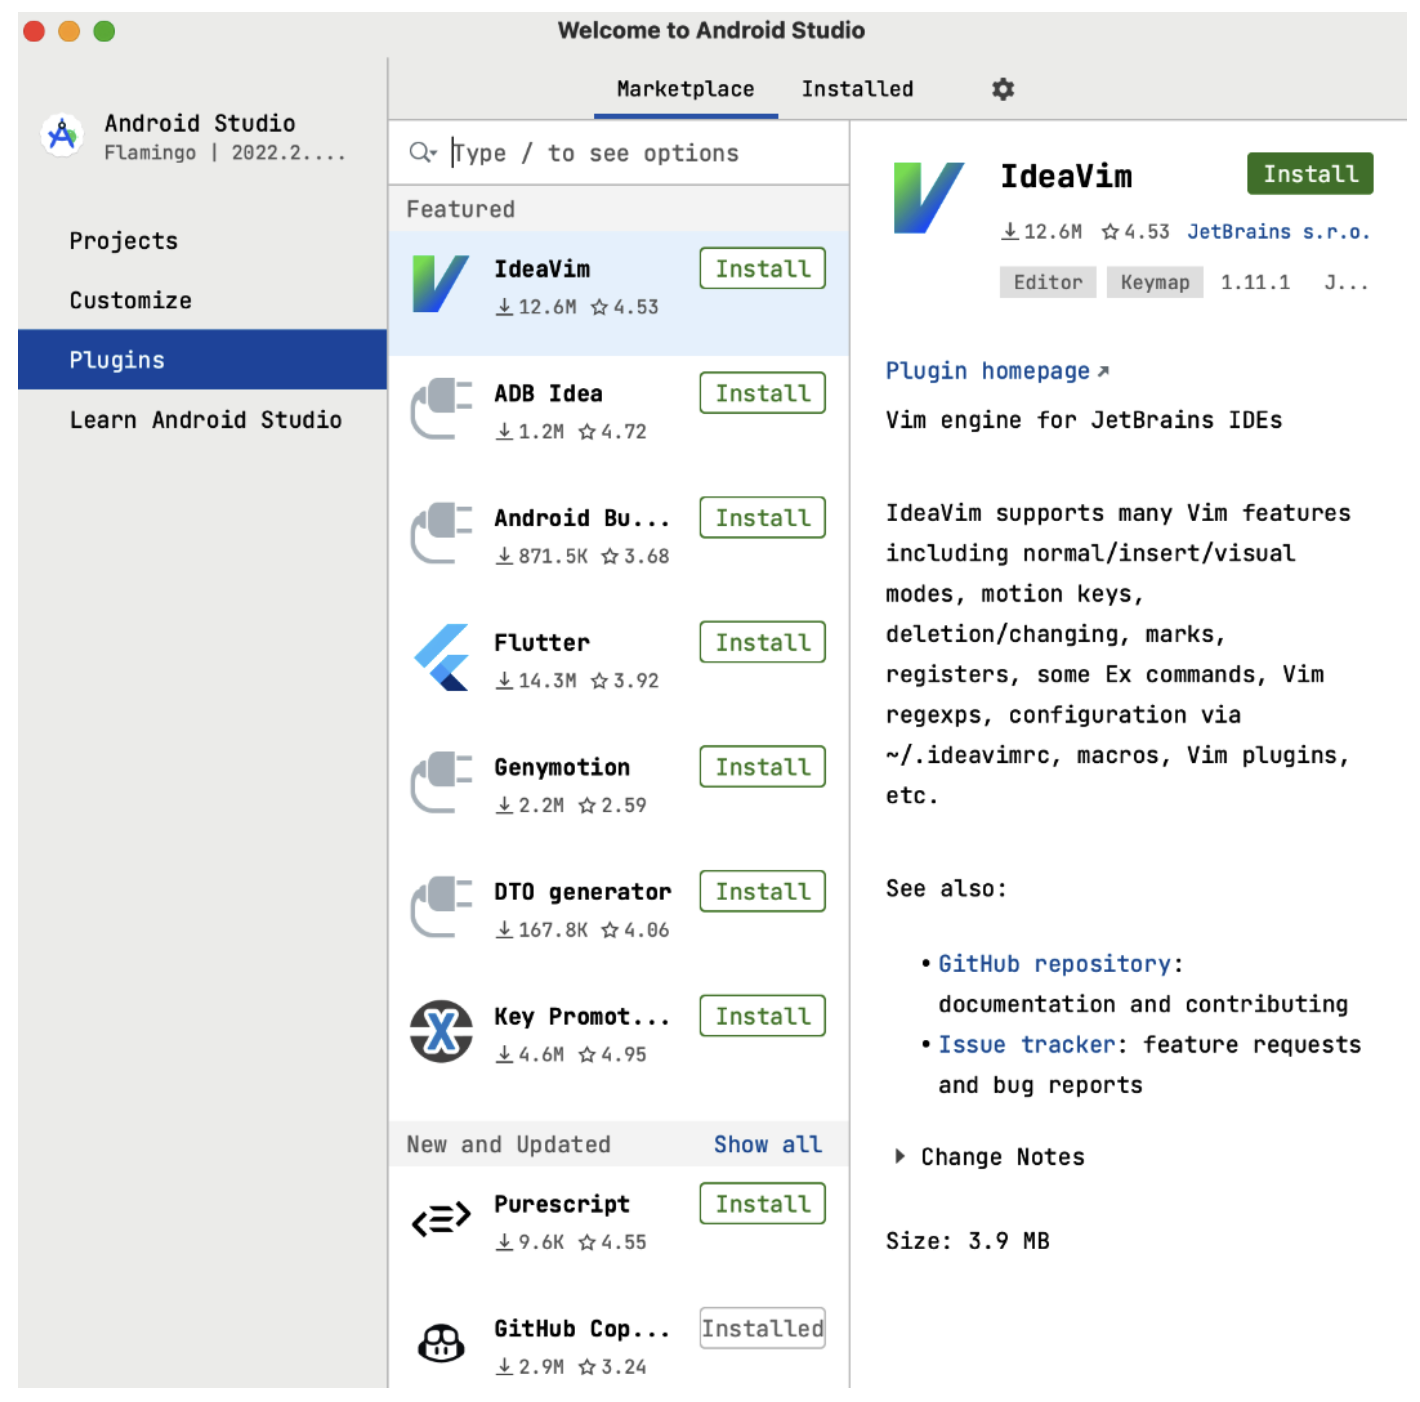This screenshot has width=1420, height=1402.
Task: Click the ADB Idea plug icon
Action: (441, 408)
